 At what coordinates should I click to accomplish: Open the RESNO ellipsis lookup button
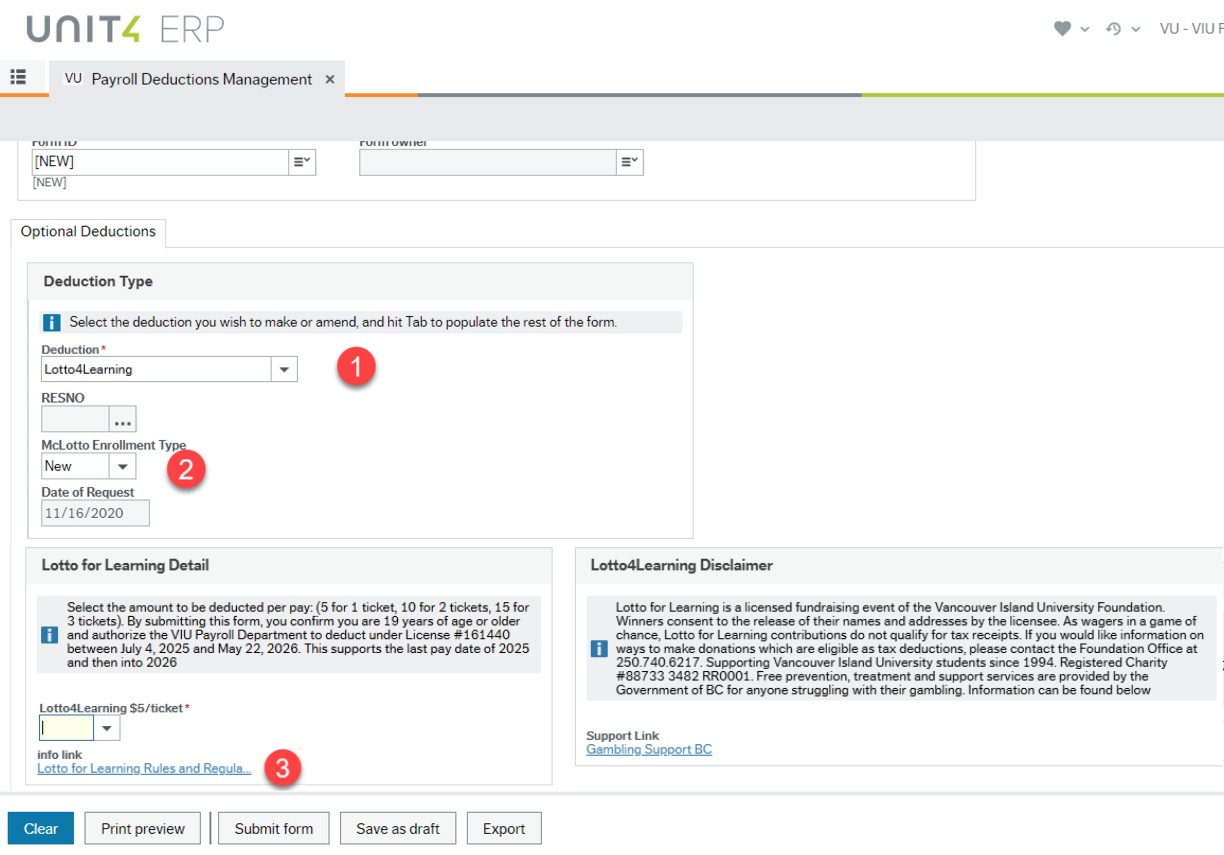[x=123, y=419]
